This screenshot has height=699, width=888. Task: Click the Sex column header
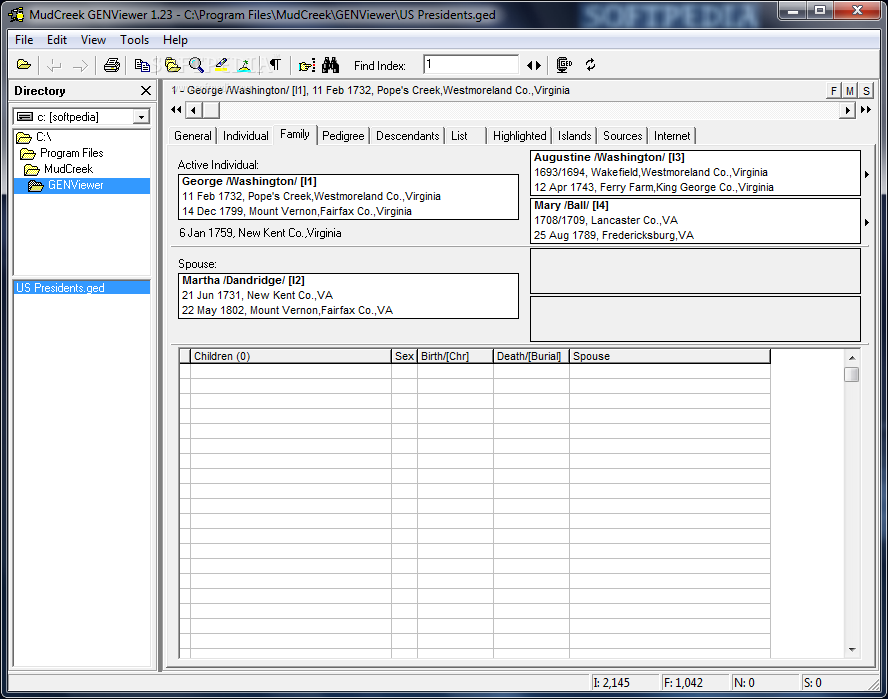click(x=404, y=356)
